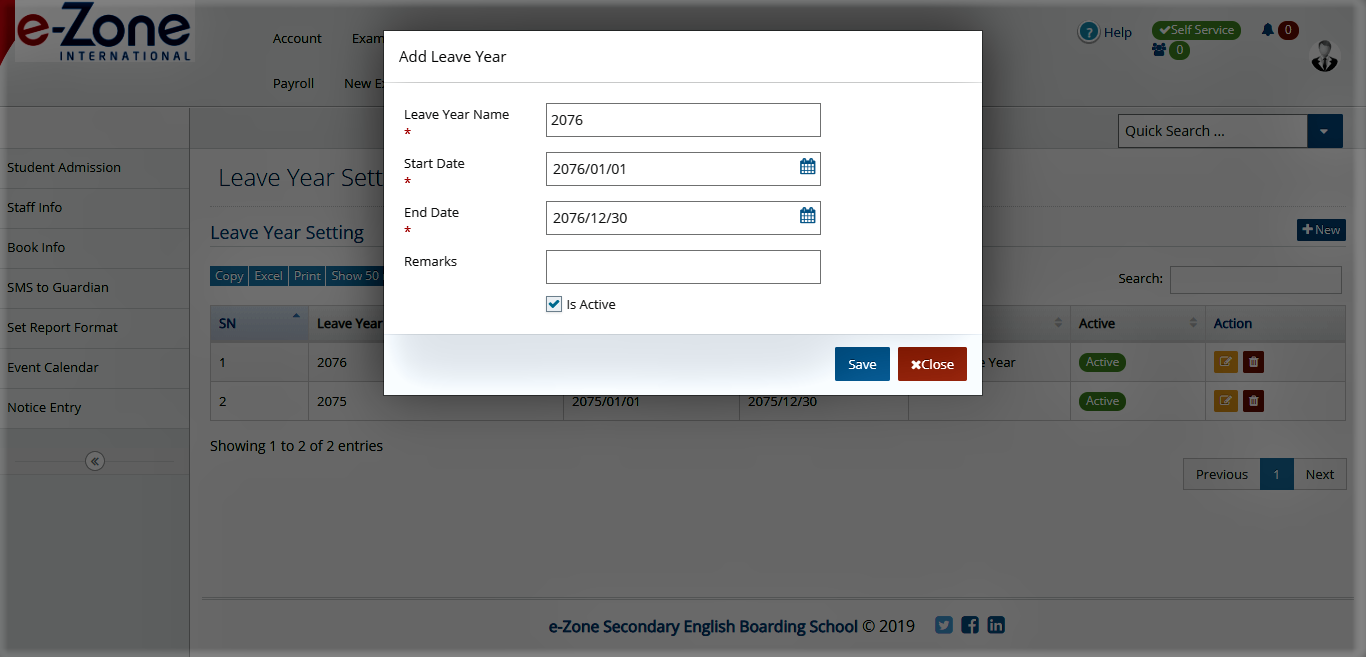Focus the End Date field

(x=683, y=218)
